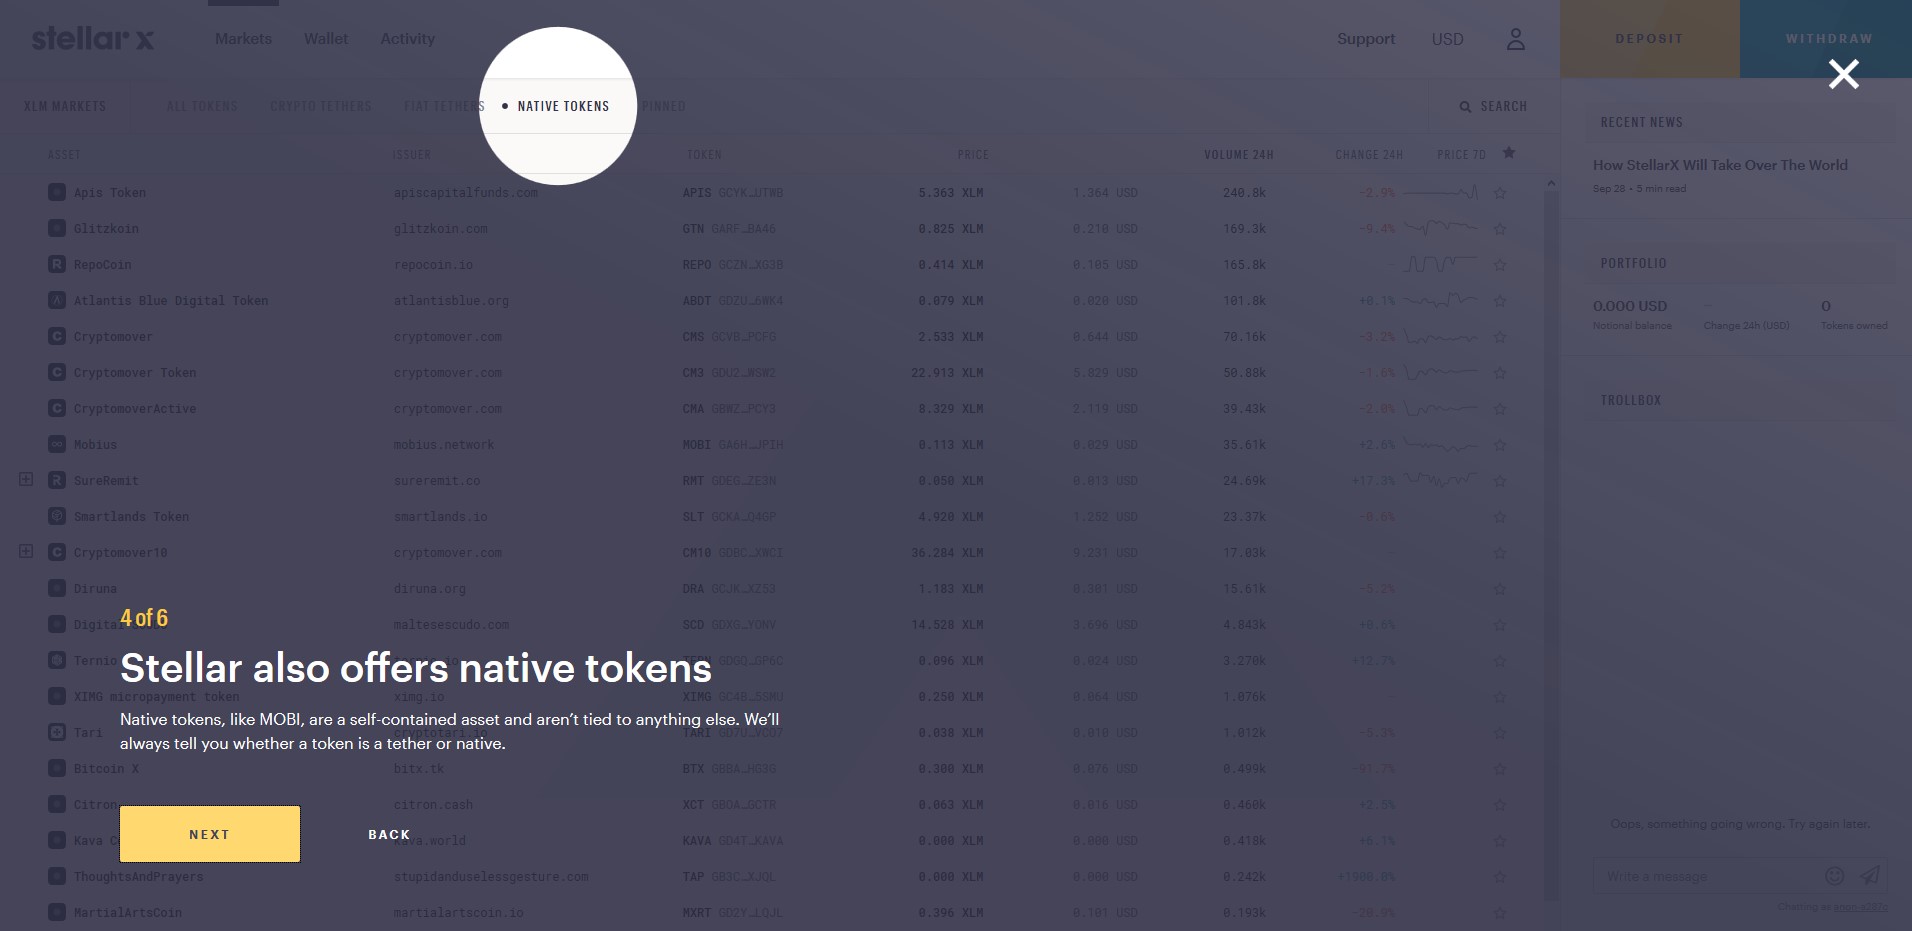Go to the Wallet page

tap(326, 39)
